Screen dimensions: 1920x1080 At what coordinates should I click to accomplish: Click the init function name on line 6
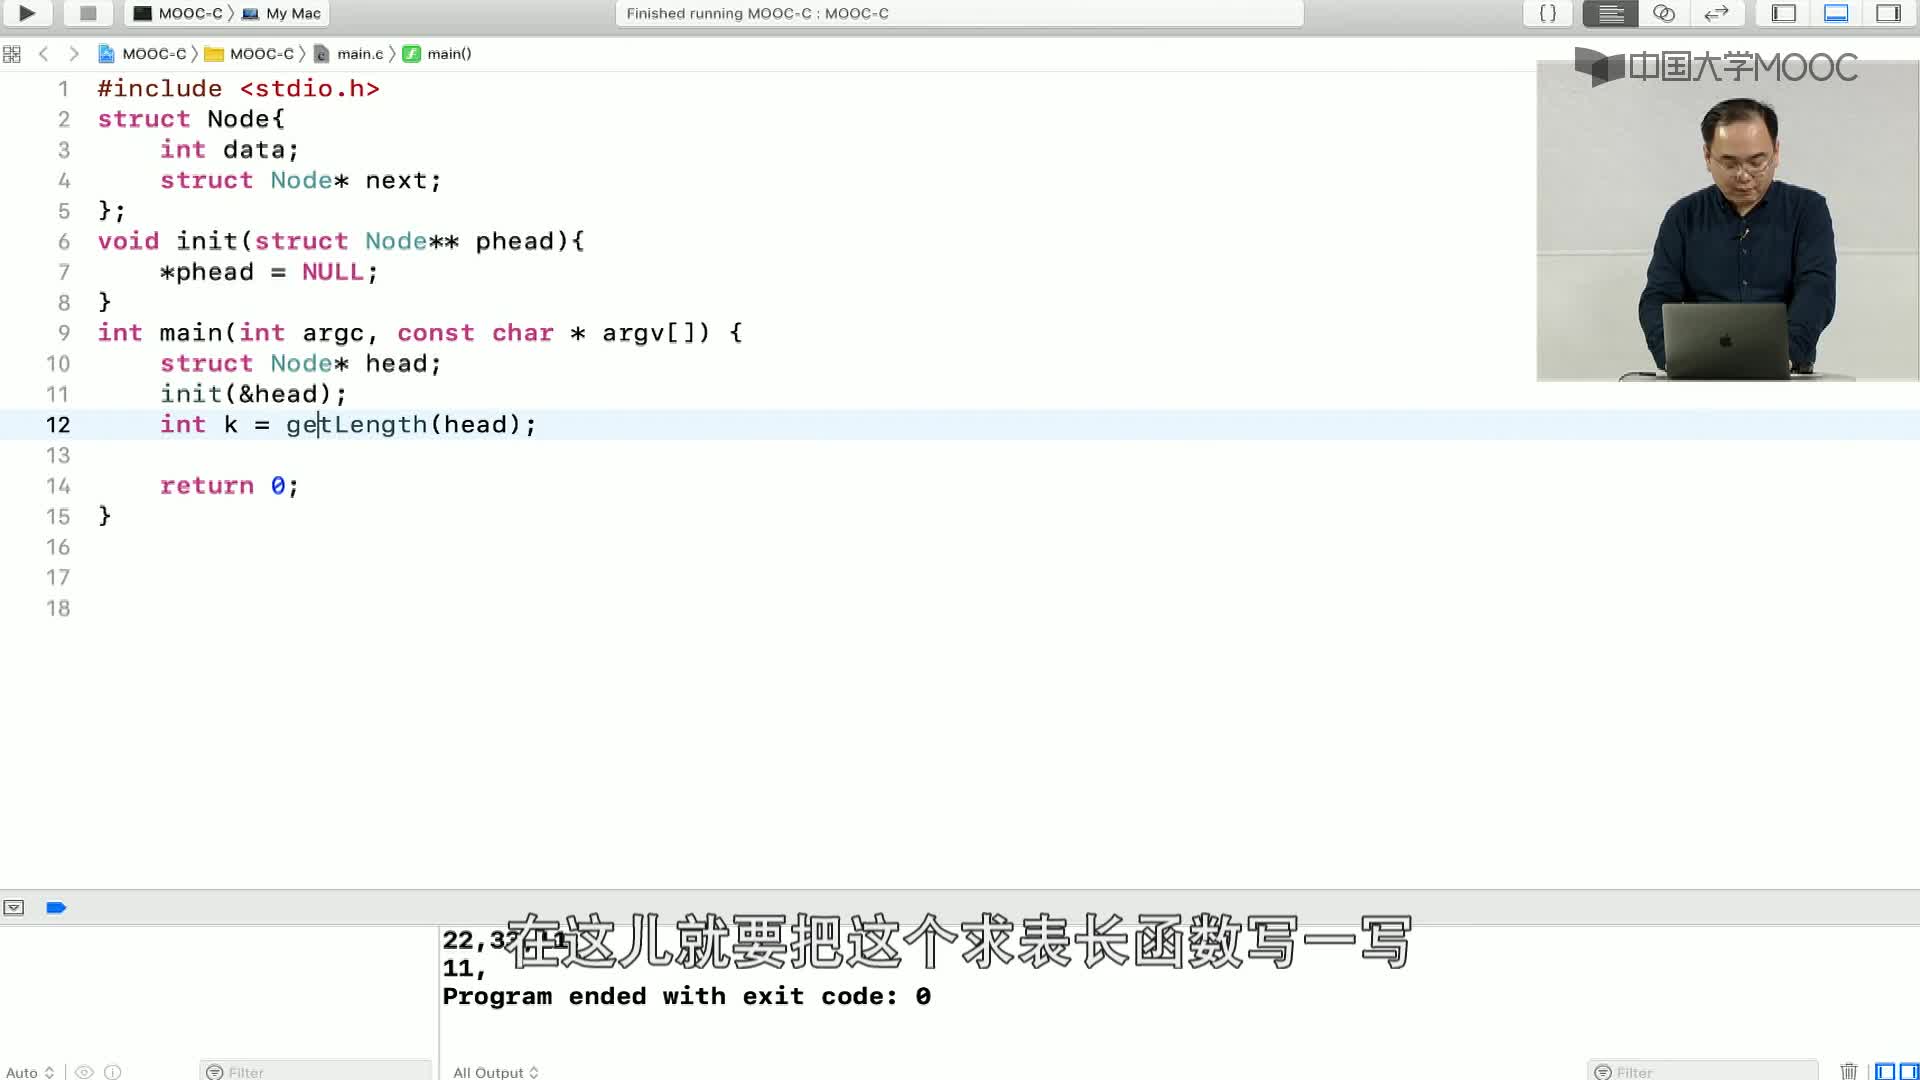(x=207, y=241)
